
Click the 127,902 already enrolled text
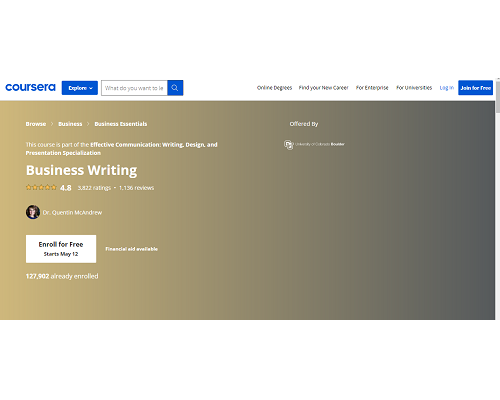tap(62, 276)
